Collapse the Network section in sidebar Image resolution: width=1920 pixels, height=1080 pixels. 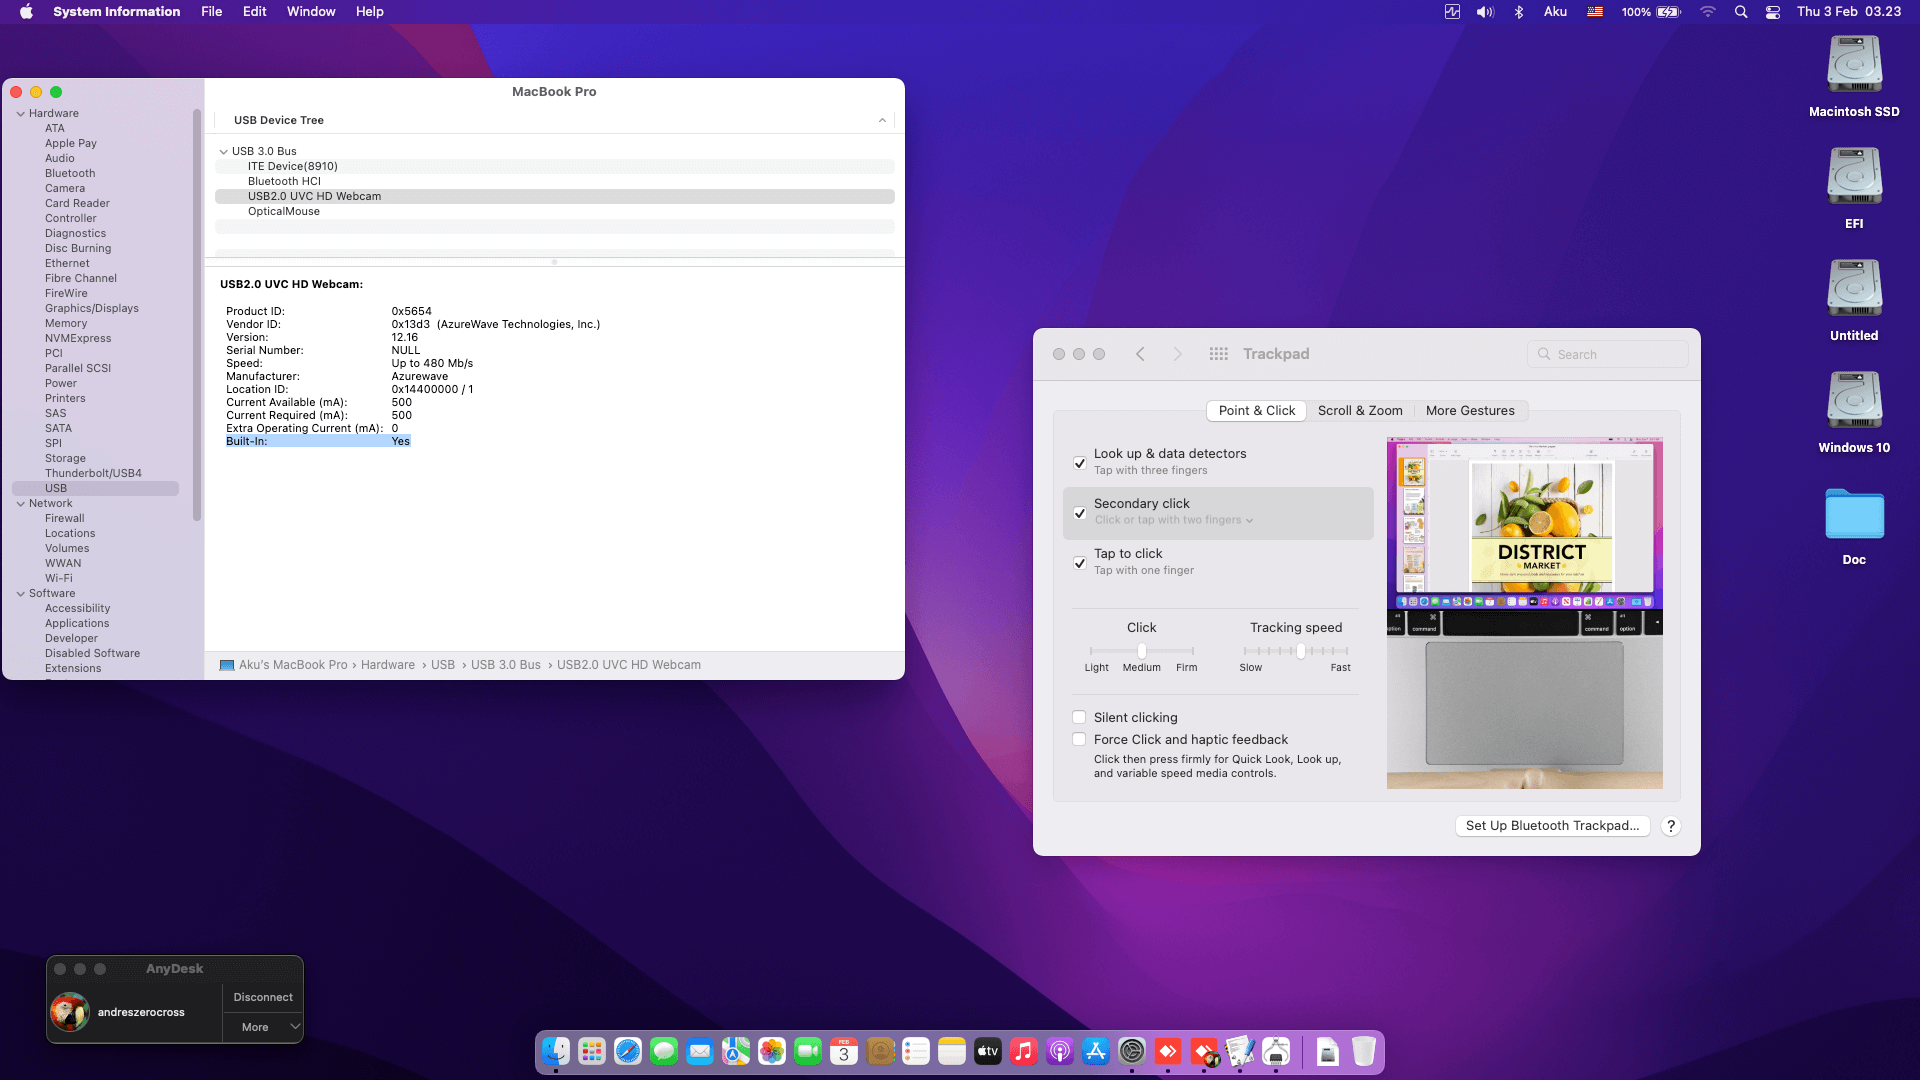point(21,503)
